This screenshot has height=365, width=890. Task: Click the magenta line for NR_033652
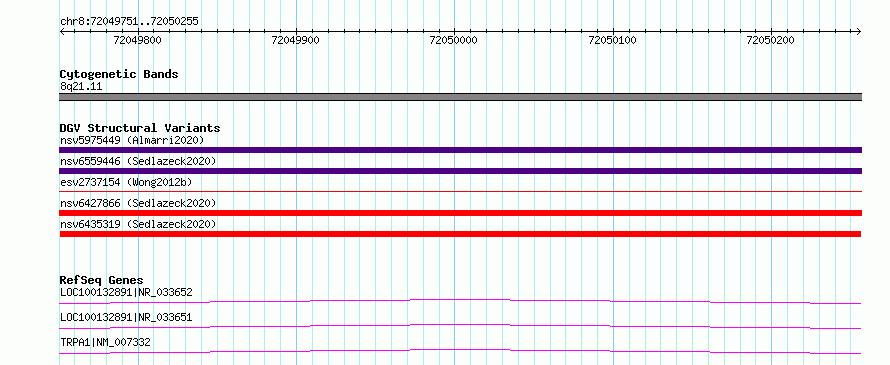[461, 301]
